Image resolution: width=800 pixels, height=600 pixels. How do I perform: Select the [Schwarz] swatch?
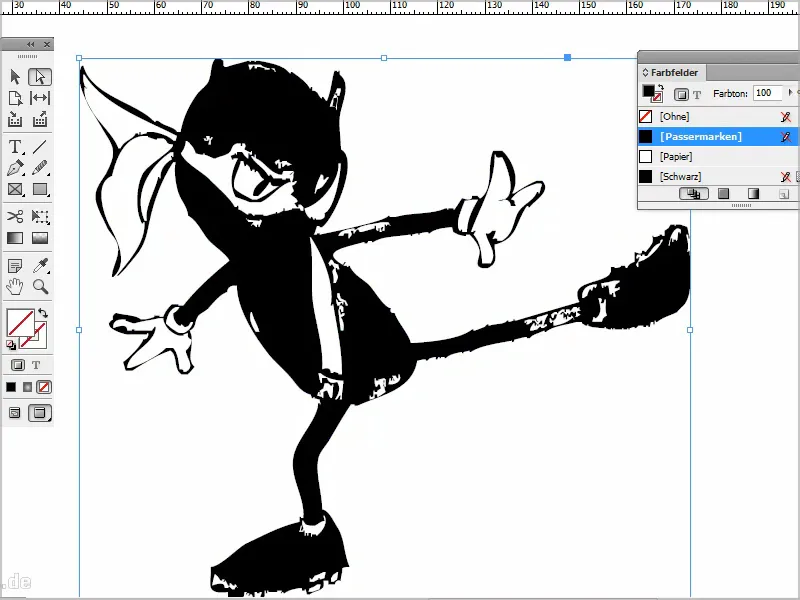(718, 177)
